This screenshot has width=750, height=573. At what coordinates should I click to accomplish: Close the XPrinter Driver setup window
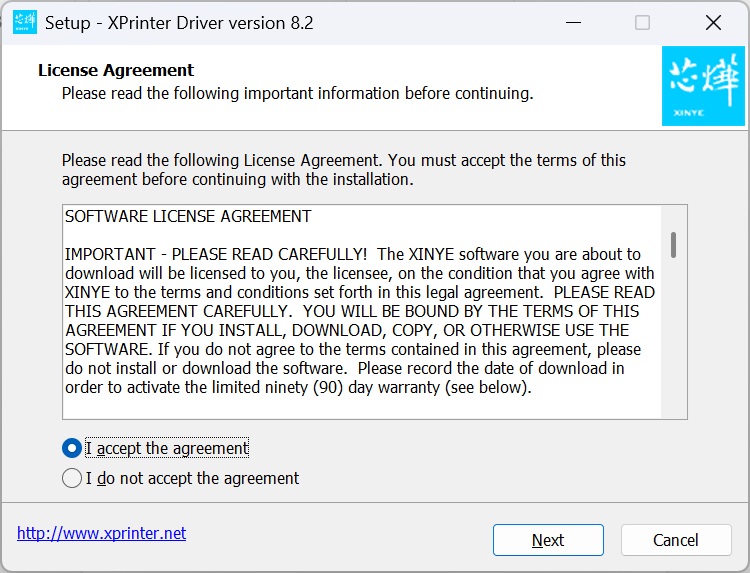pyautogui.click(x=712, y=22)
